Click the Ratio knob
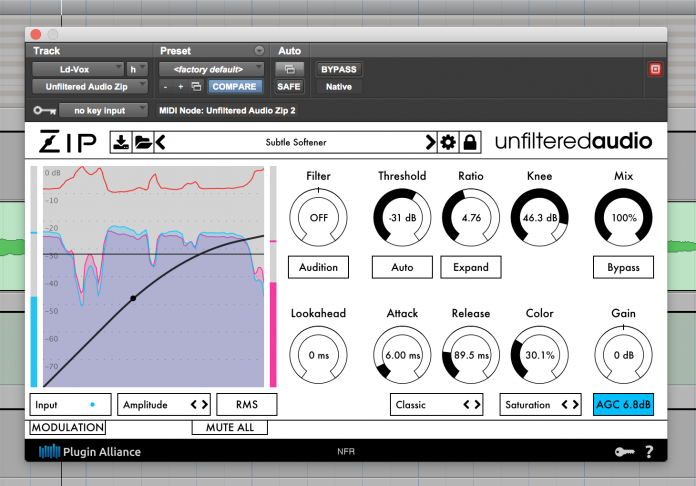696x486 pixels. pyautogui.click(x=471, y=217)
